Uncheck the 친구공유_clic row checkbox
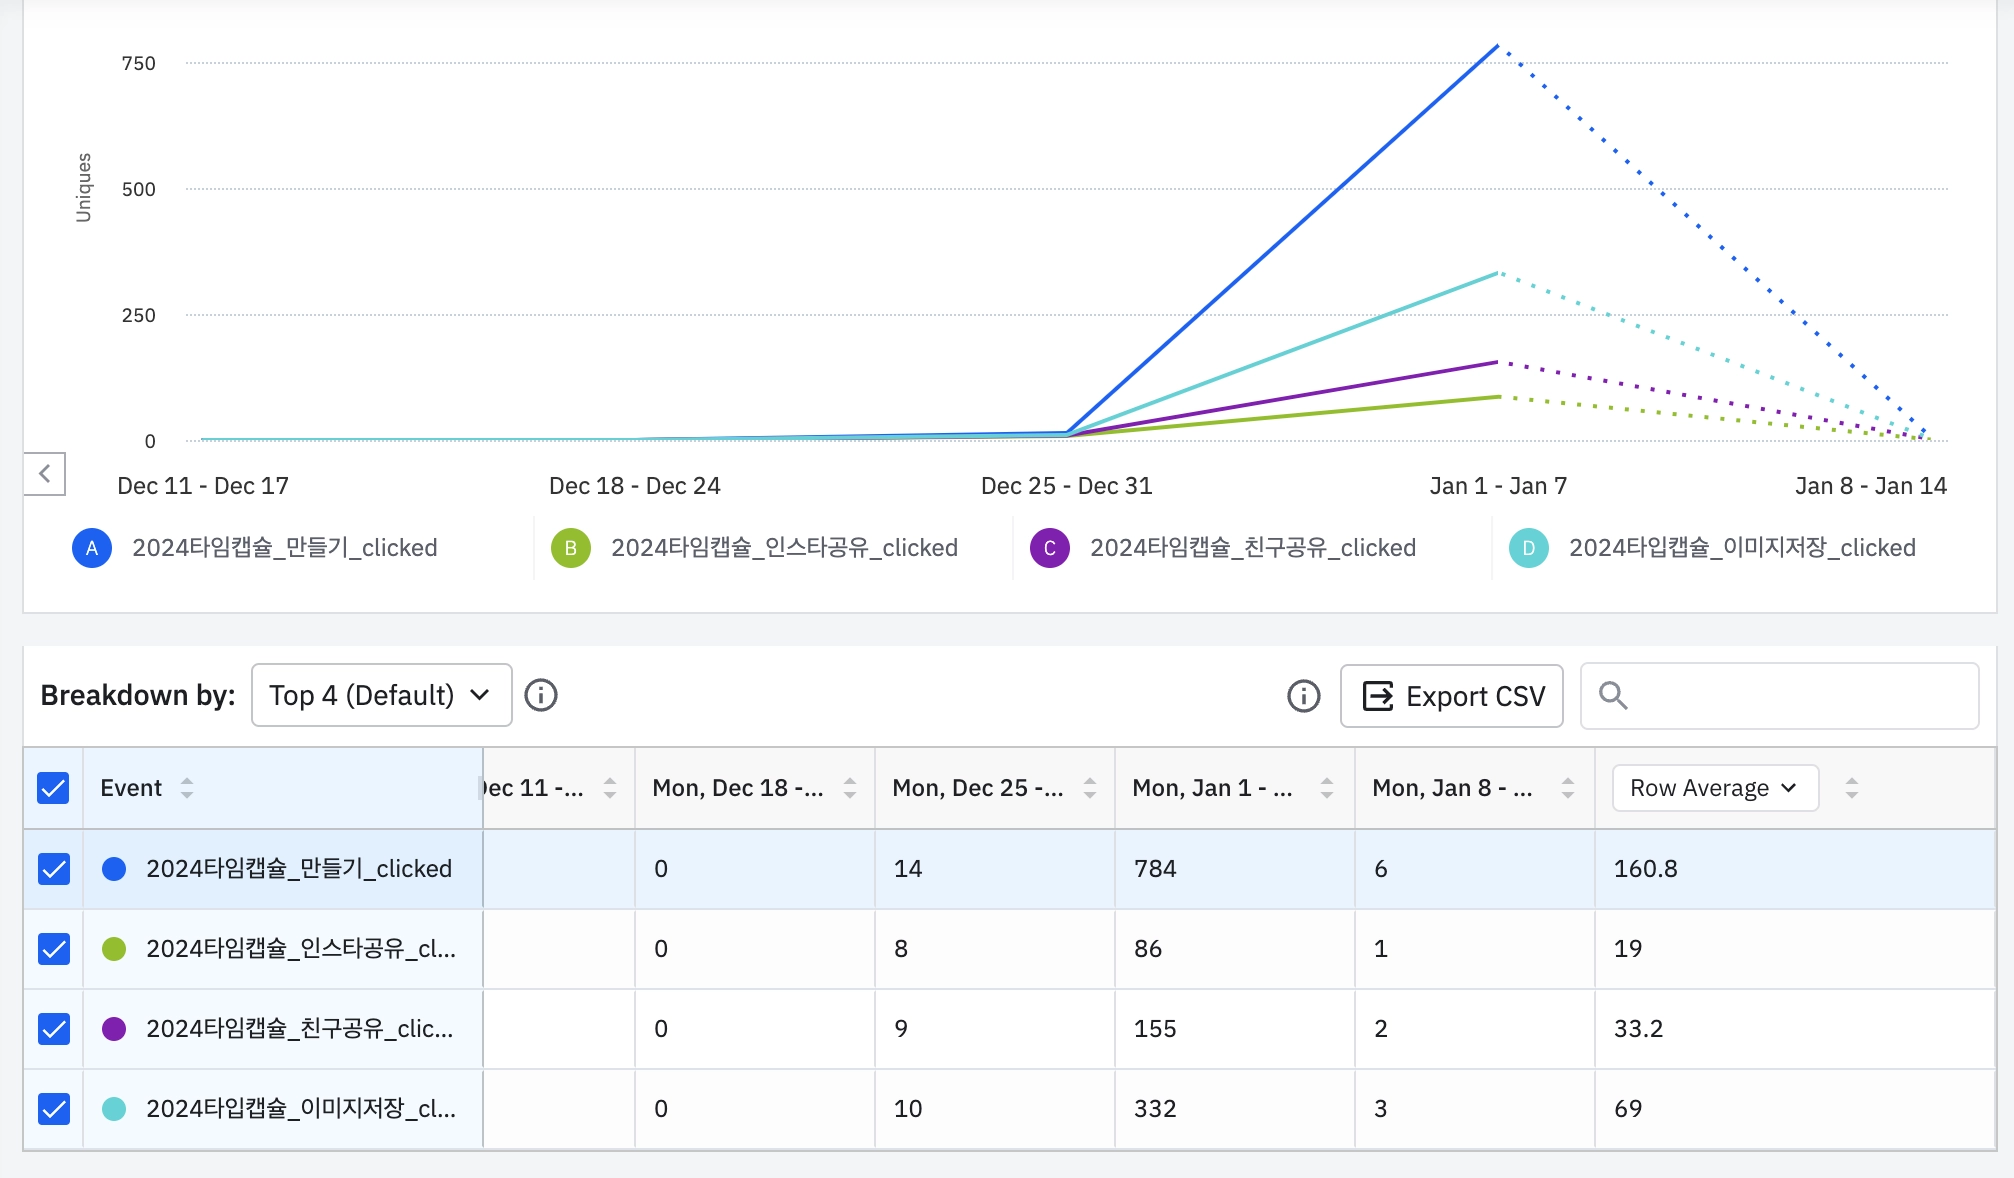 coord(53,1029)
